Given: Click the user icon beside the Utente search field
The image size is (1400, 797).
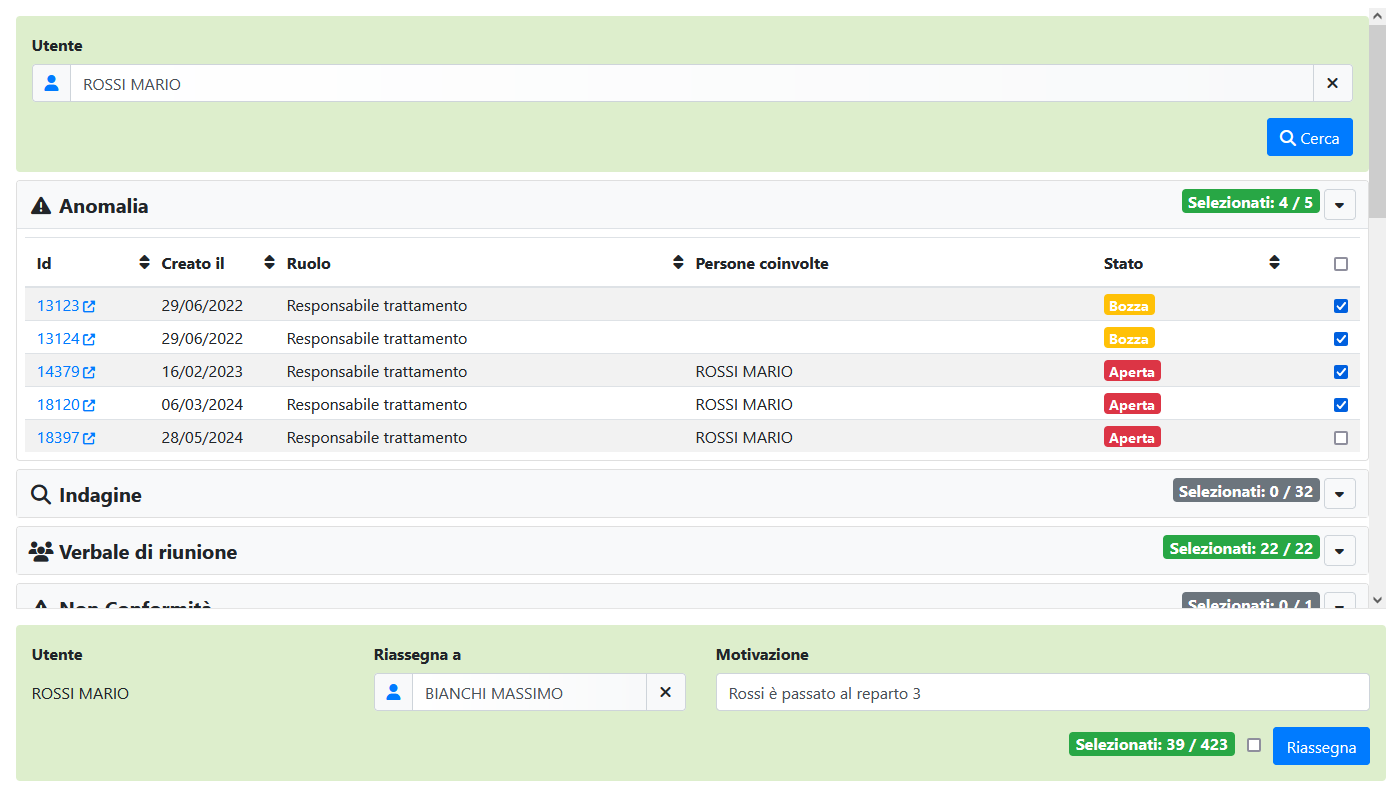Looking at the screenshot, I should [x=51, y=83].
